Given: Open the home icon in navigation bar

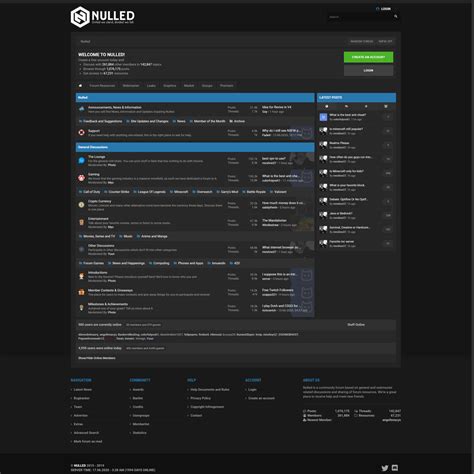Looking at the screenshot, I should tap(80, 86).
